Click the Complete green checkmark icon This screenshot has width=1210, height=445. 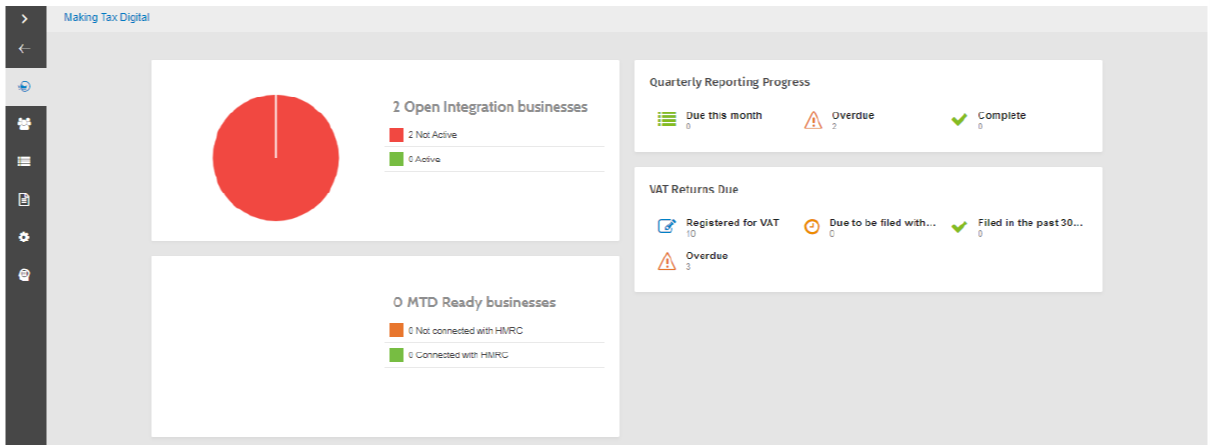pos(959,119)
